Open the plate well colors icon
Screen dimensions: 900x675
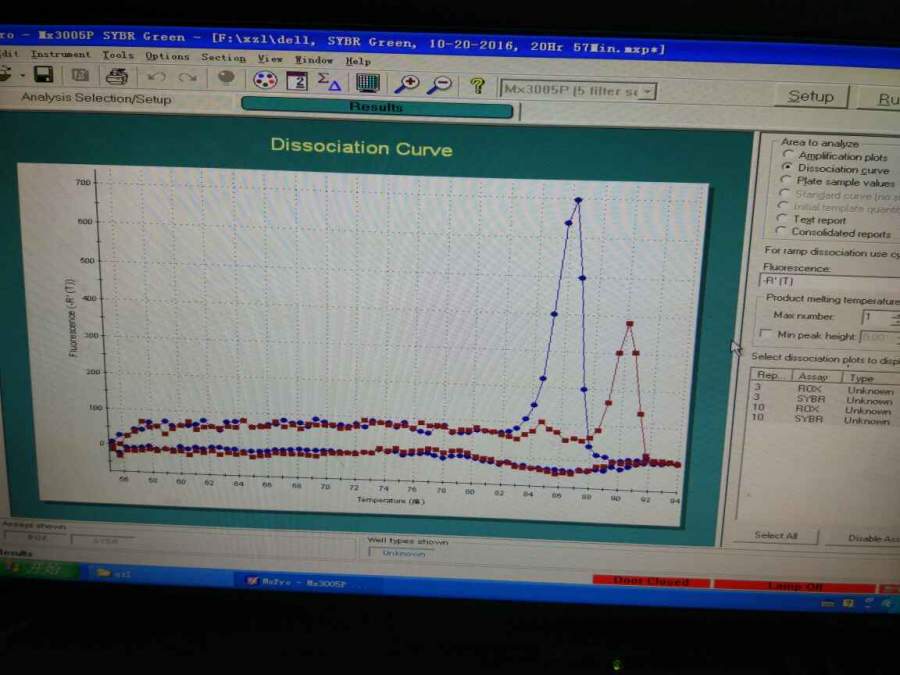point(265,80)
